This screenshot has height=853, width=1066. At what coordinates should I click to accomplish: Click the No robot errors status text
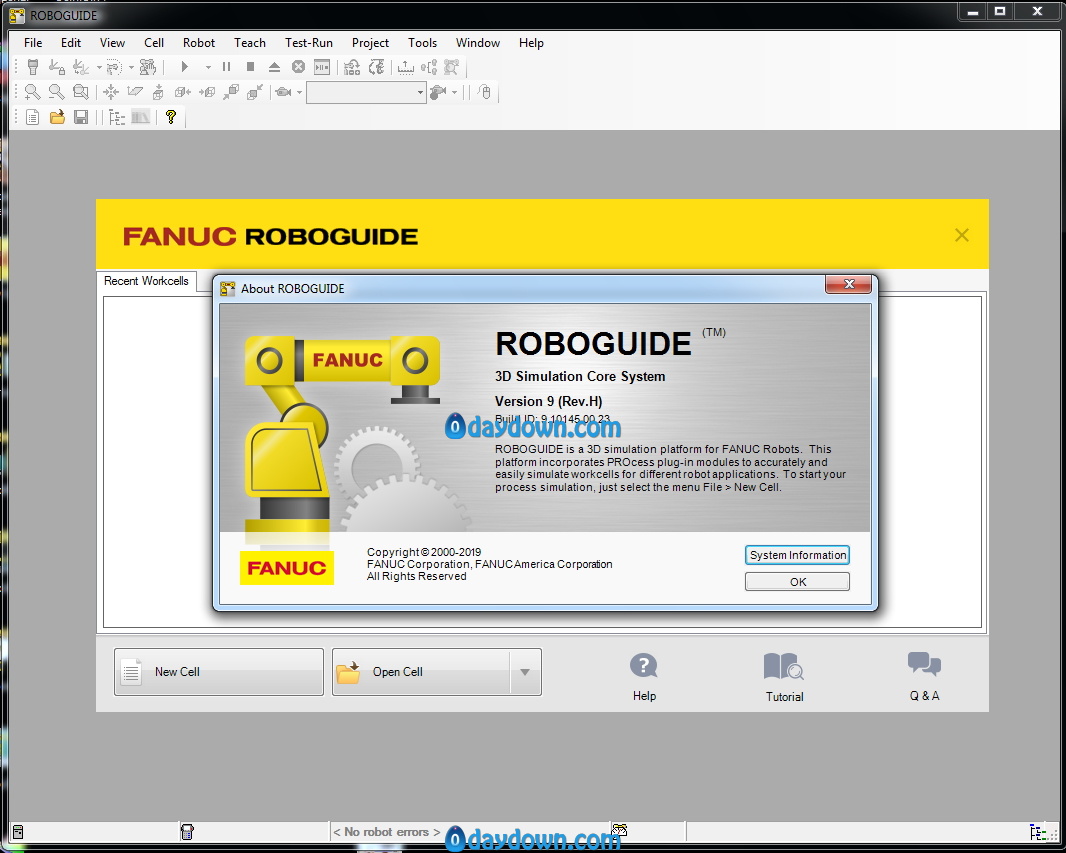(387, 832)
